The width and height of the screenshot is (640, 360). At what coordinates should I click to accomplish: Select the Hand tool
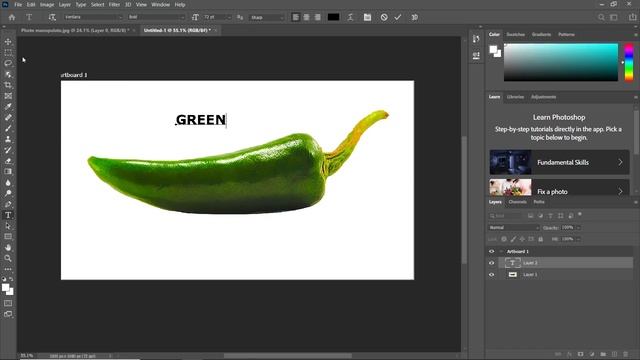coord(8,247)
